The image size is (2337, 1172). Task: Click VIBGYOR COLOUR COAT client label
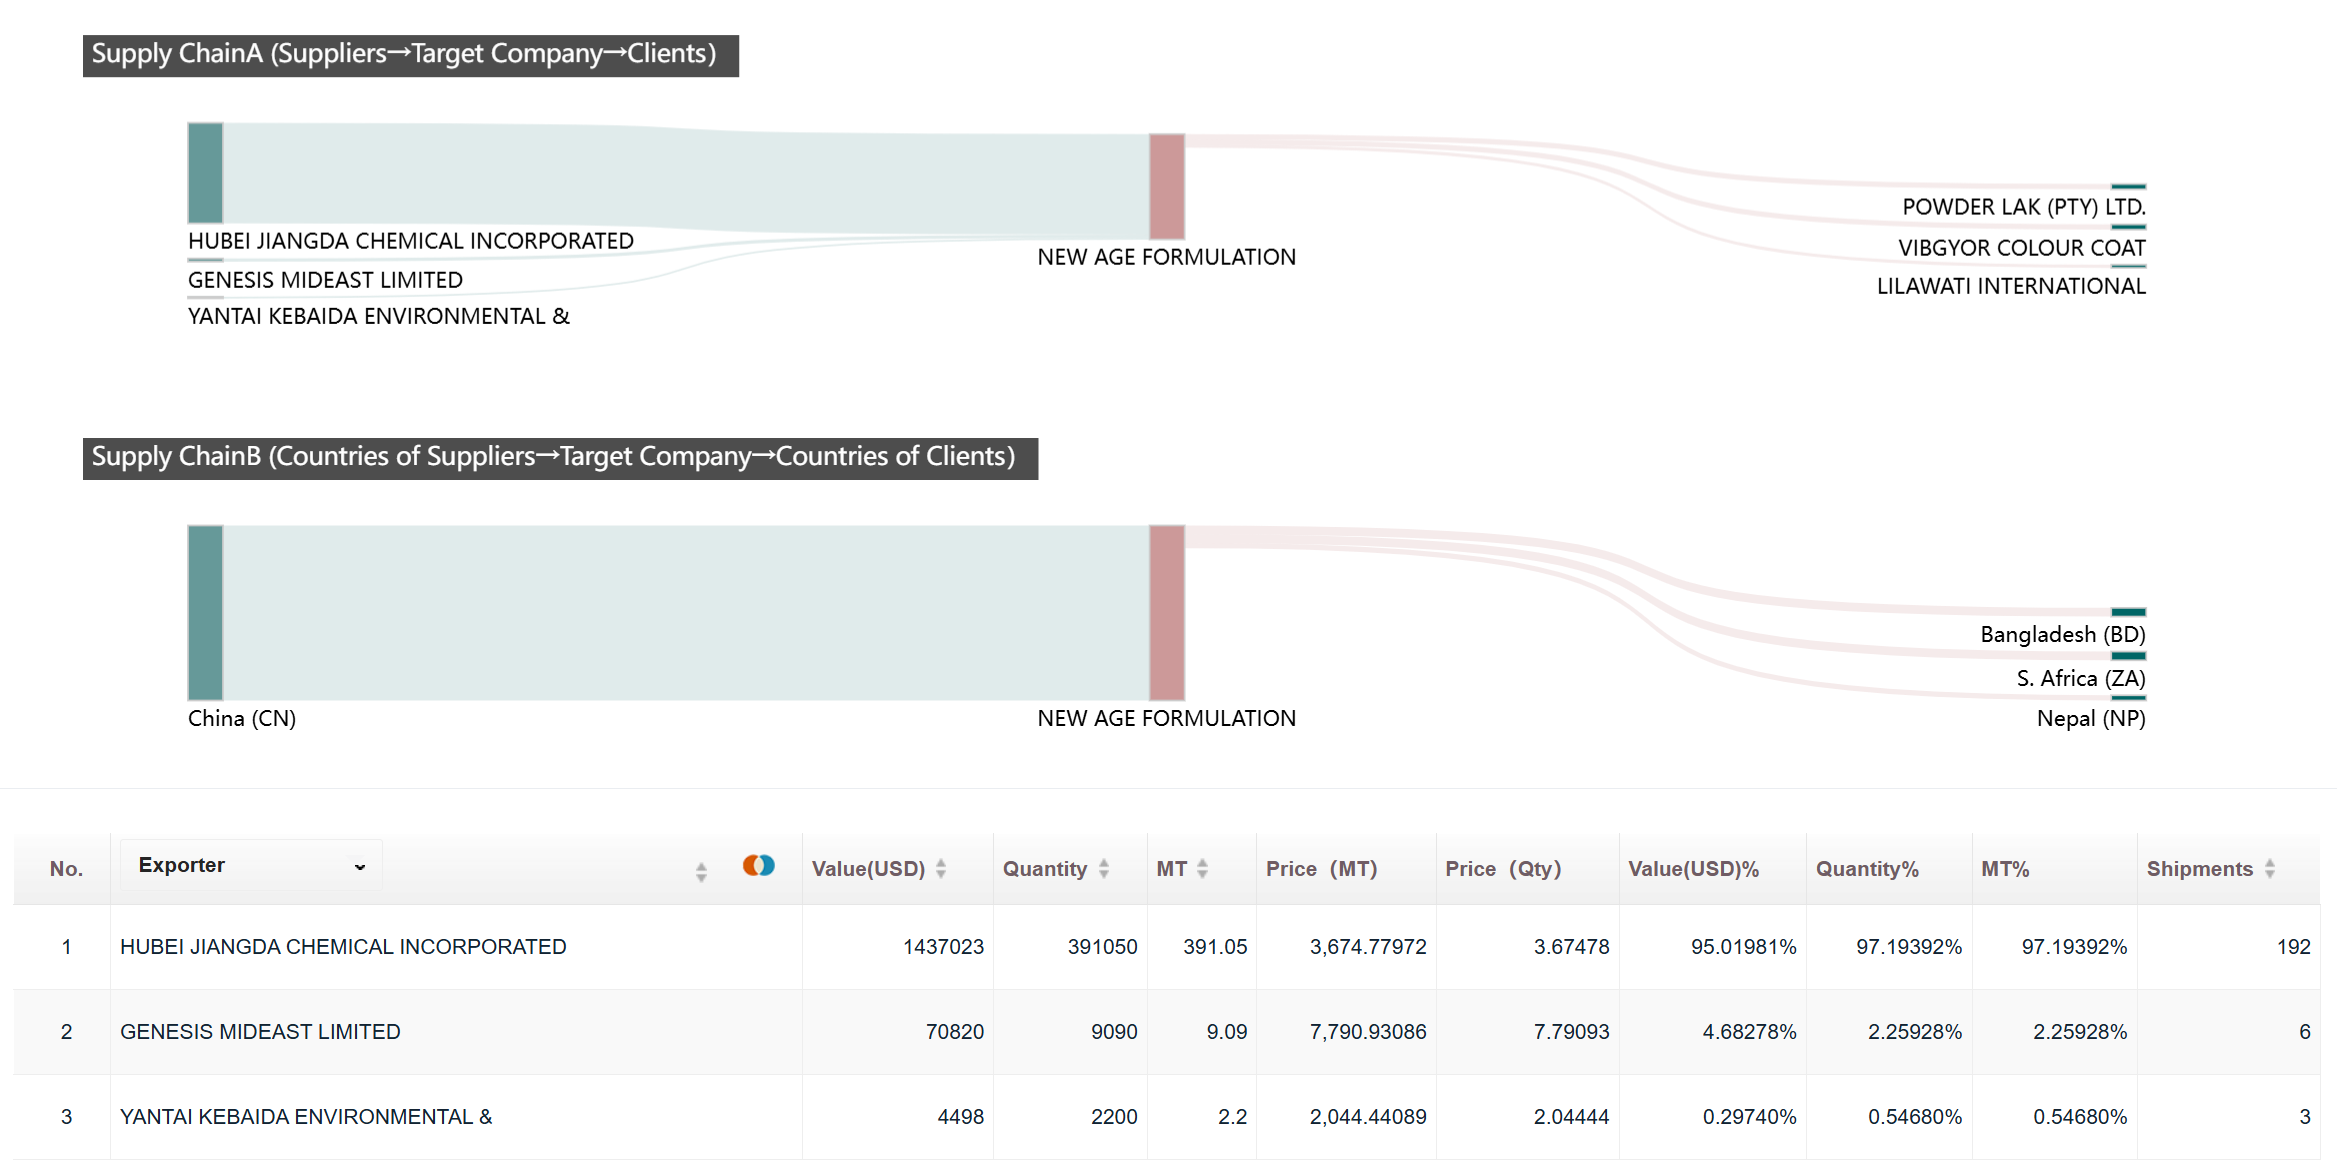coord(2022,248)
